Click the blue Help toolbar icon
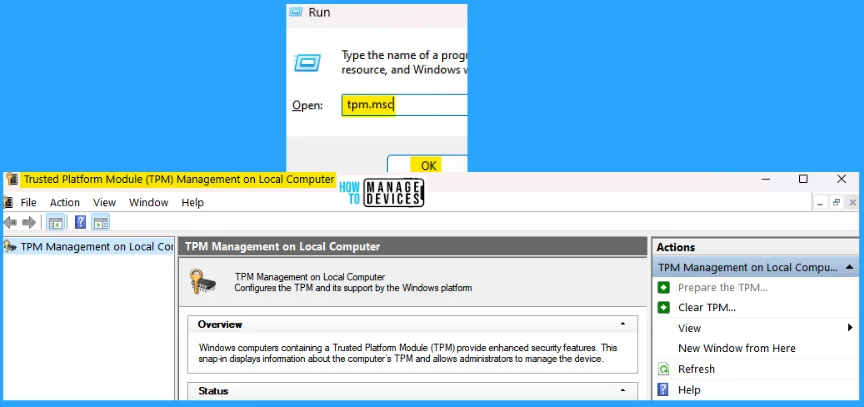864x407 pixels. pyautogui.click(x=80, y=223)
